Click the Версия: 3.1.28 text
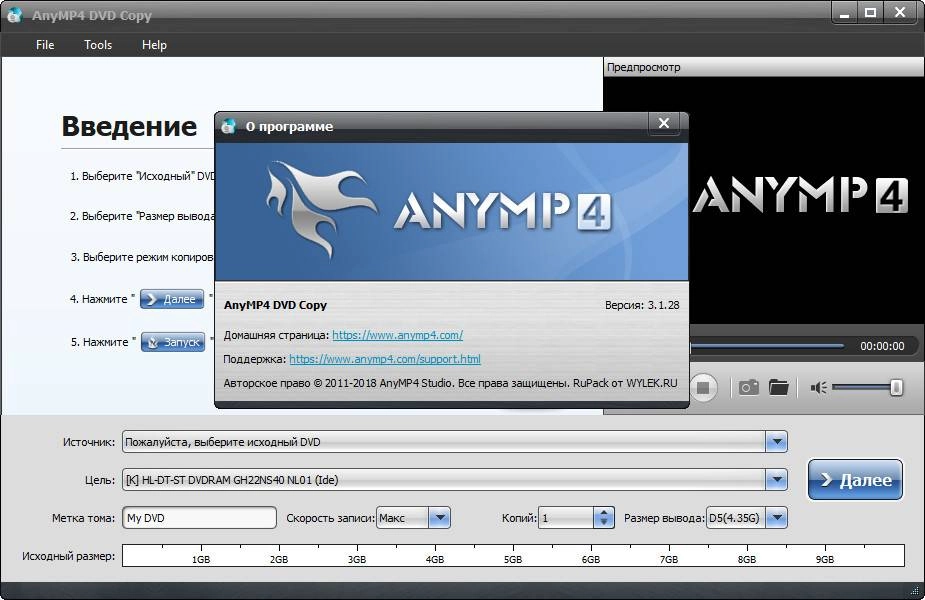Viewport: 925px width, 600px height. (x=642, y=305)
